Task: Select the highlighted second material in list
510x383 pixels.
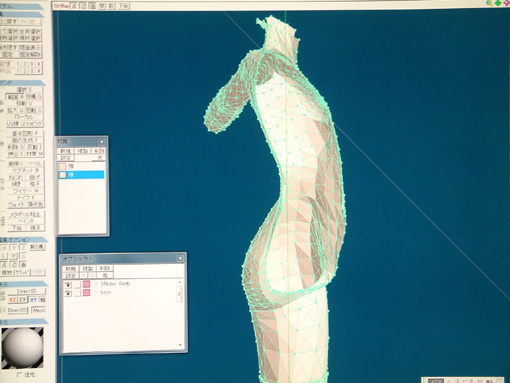Action: [81, 175]
